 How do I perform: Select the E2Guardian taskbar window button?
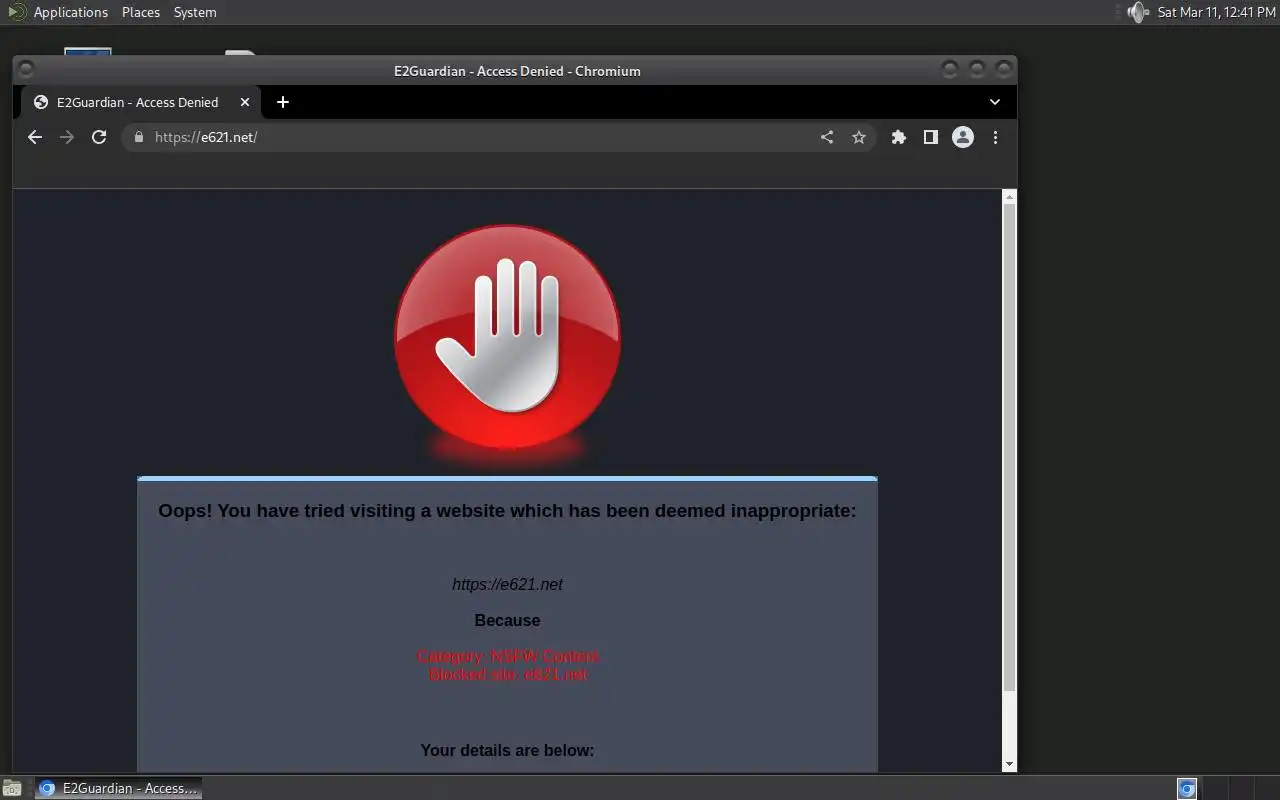point(118,788)
